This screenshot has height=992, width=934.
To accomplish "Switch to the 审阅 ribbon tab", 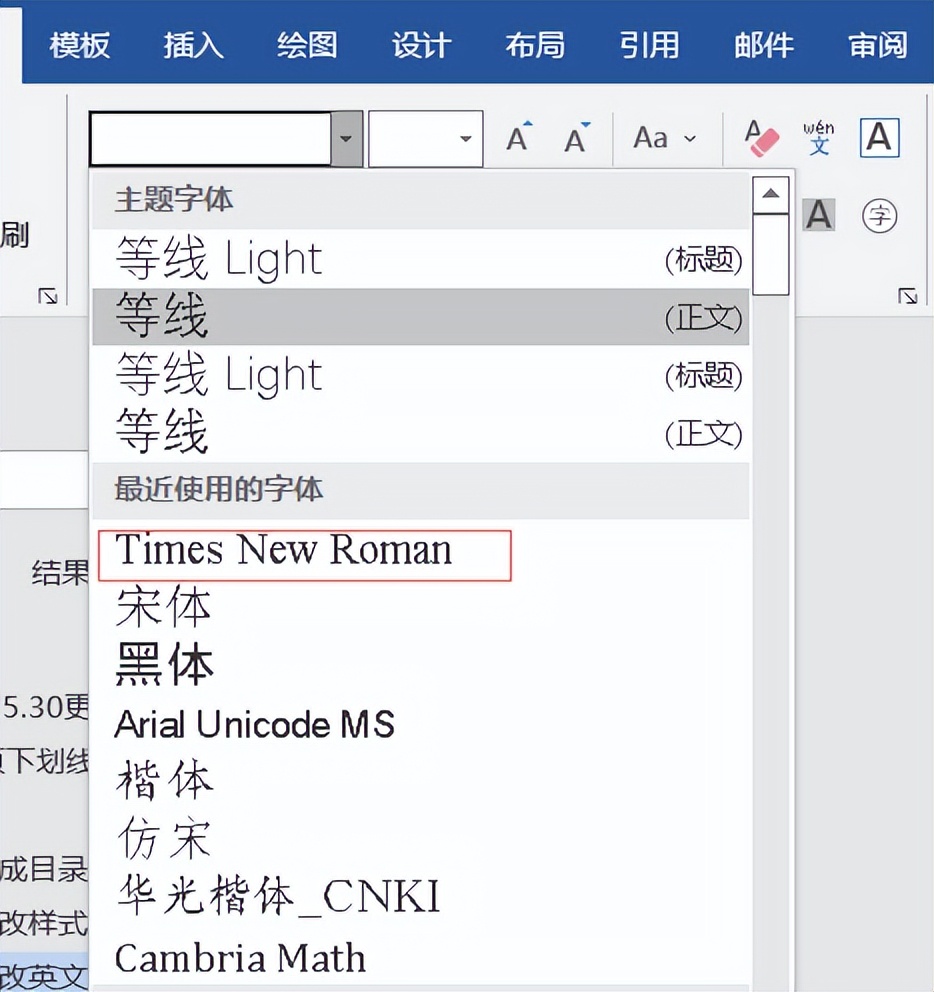I will click(x=877, y=44).
